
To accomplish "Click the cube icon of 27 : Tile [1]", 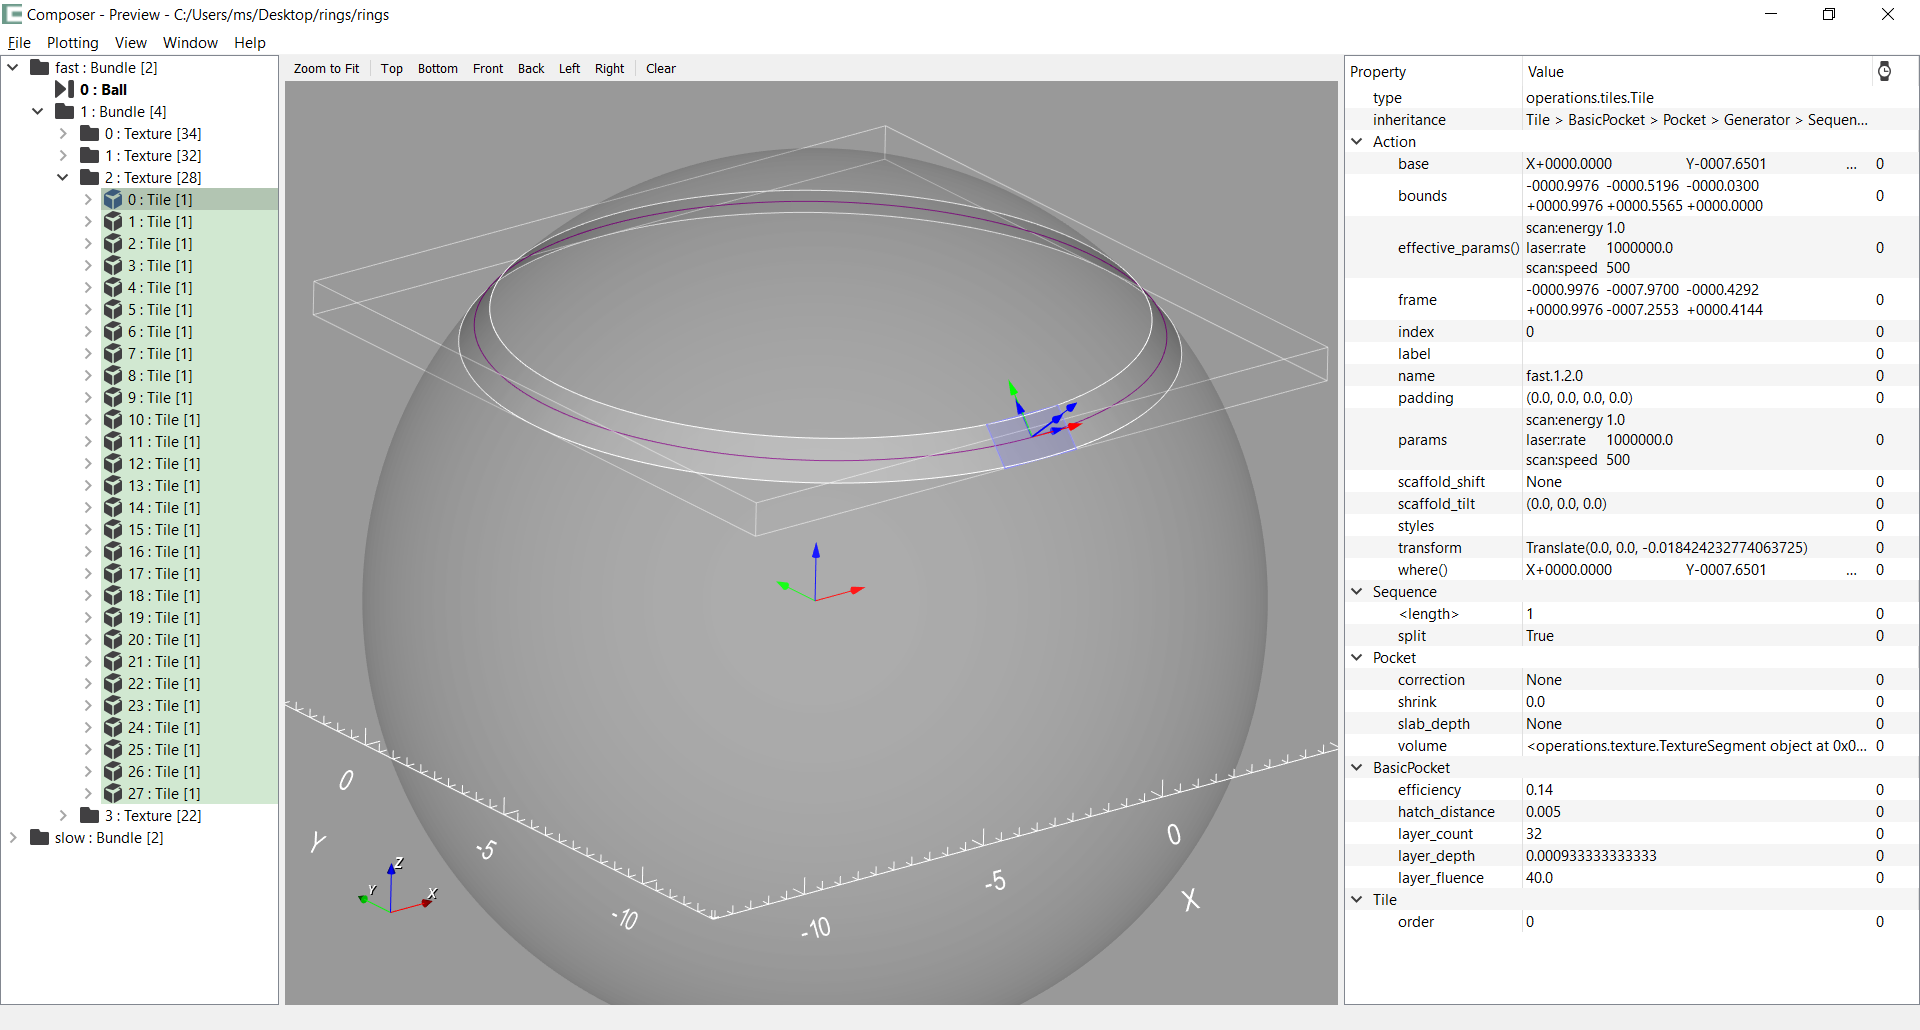I will [113, 793].
